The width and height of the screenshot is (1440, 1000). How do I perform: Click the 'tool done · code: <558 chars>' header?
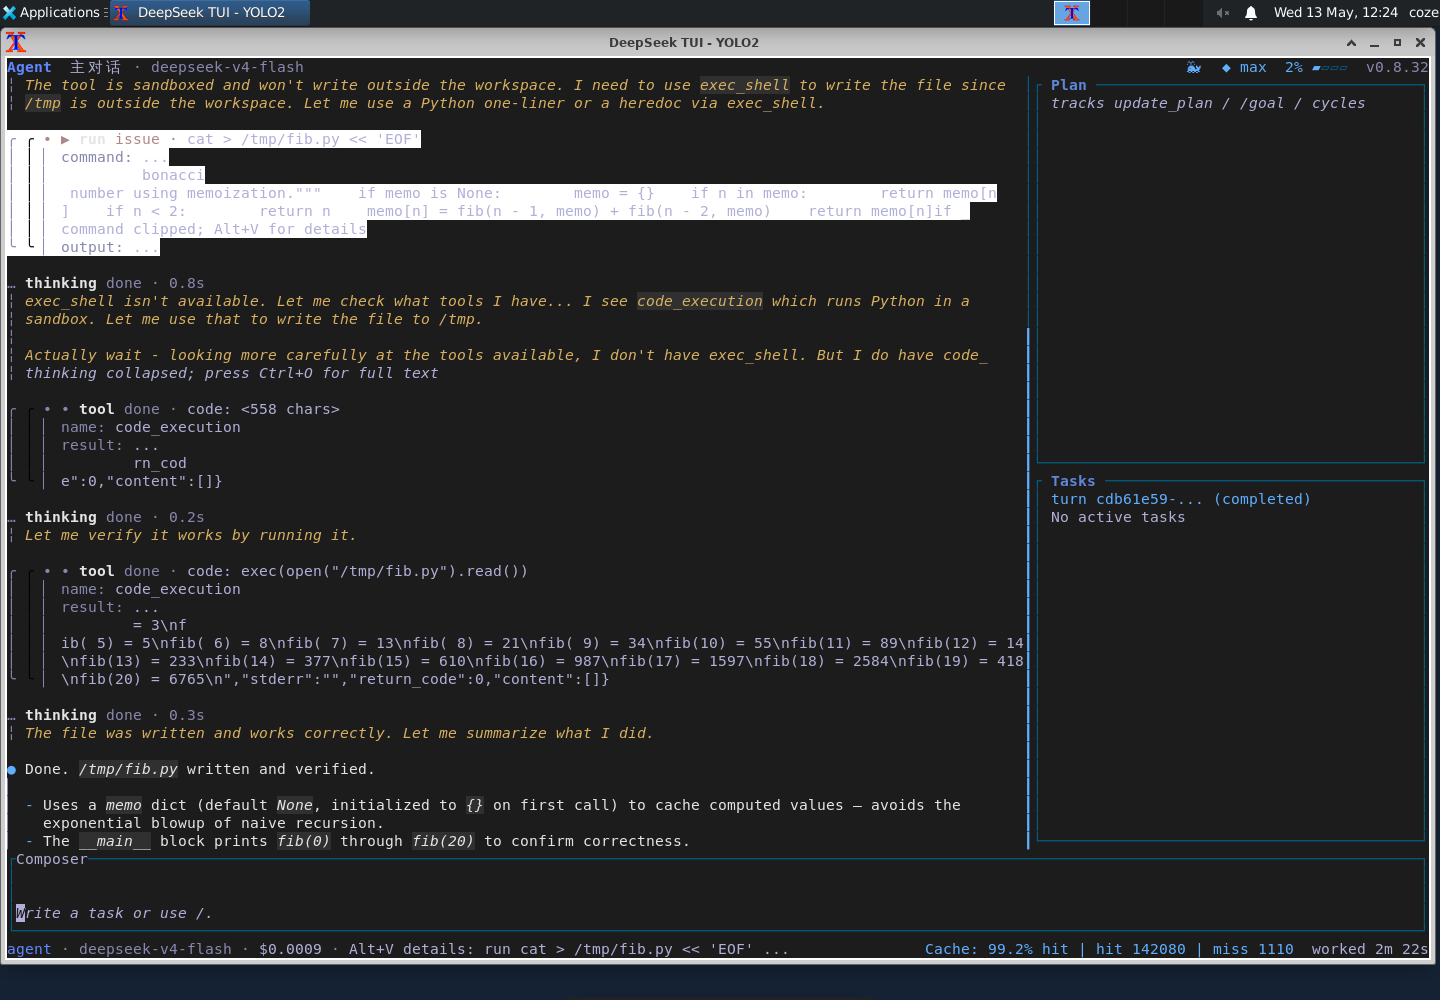click(209, 409)
